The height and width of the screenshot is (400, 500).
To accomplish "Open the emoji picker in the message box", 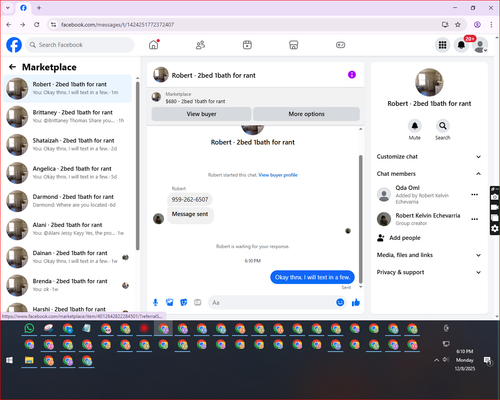I will coord(340,302).
